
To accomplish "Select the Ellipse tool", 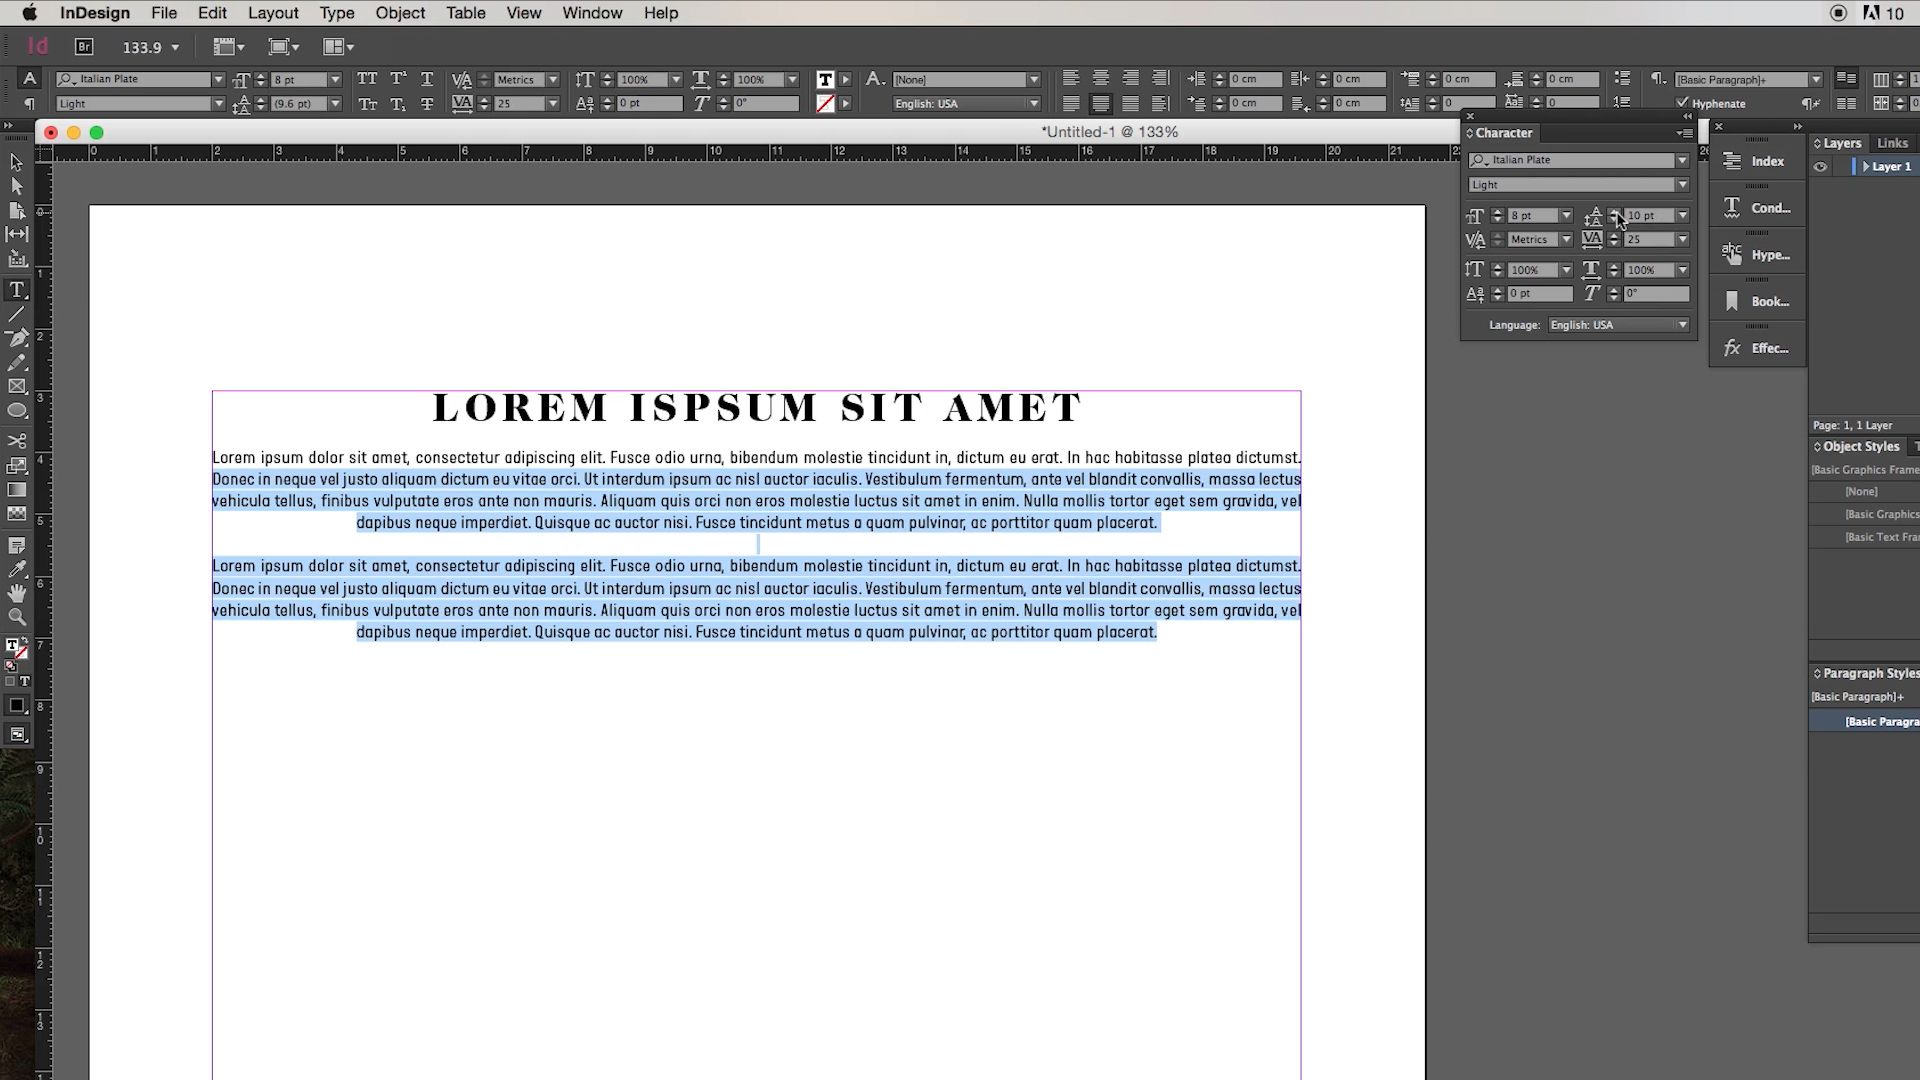I will [16, 411].
